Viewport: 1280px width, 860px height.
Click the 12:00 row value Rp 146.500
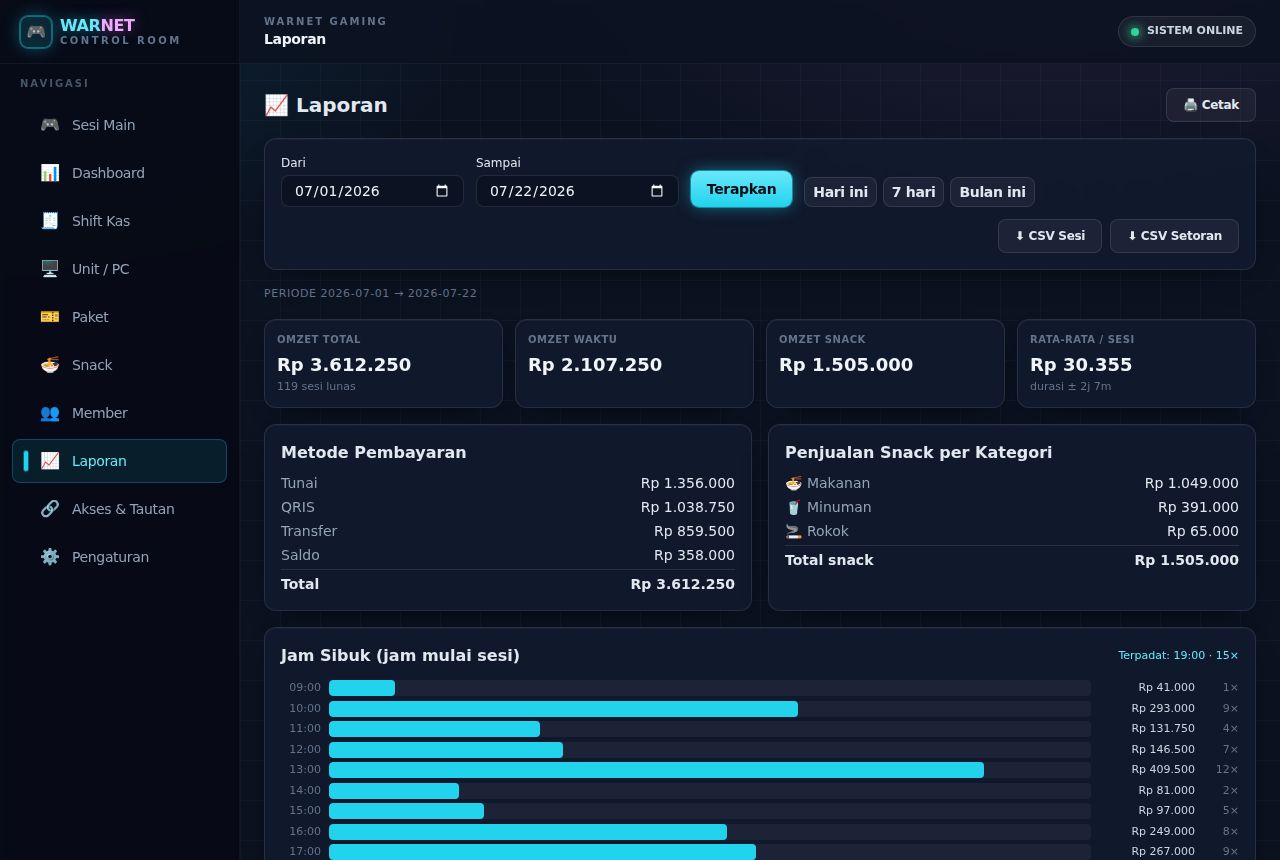coord(1163,749)
